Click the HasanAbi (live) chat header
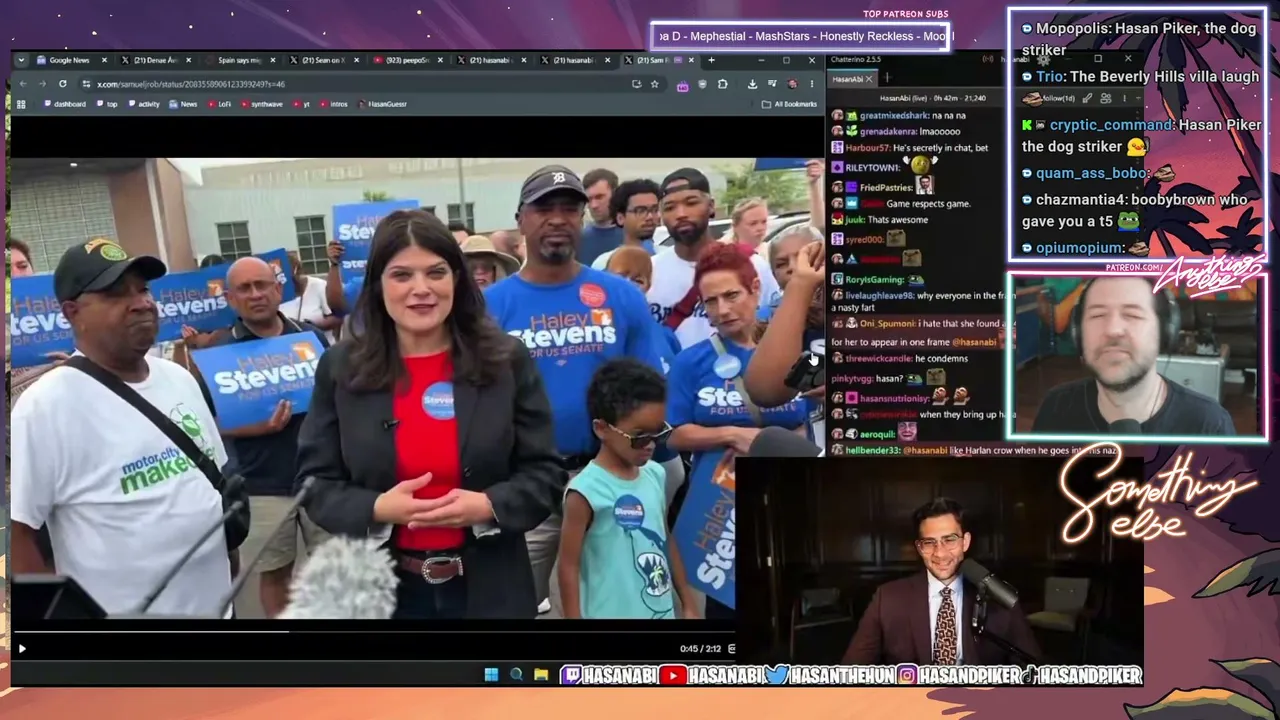This screenshot has width=1280, height=720. click(x=932, y=98)
